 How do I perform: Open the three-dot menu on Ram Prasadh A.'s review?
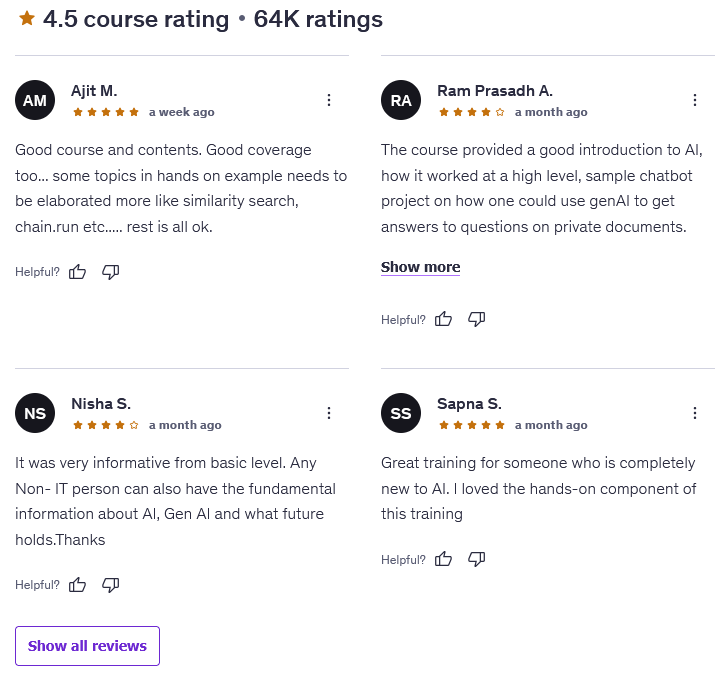[695, 100]
